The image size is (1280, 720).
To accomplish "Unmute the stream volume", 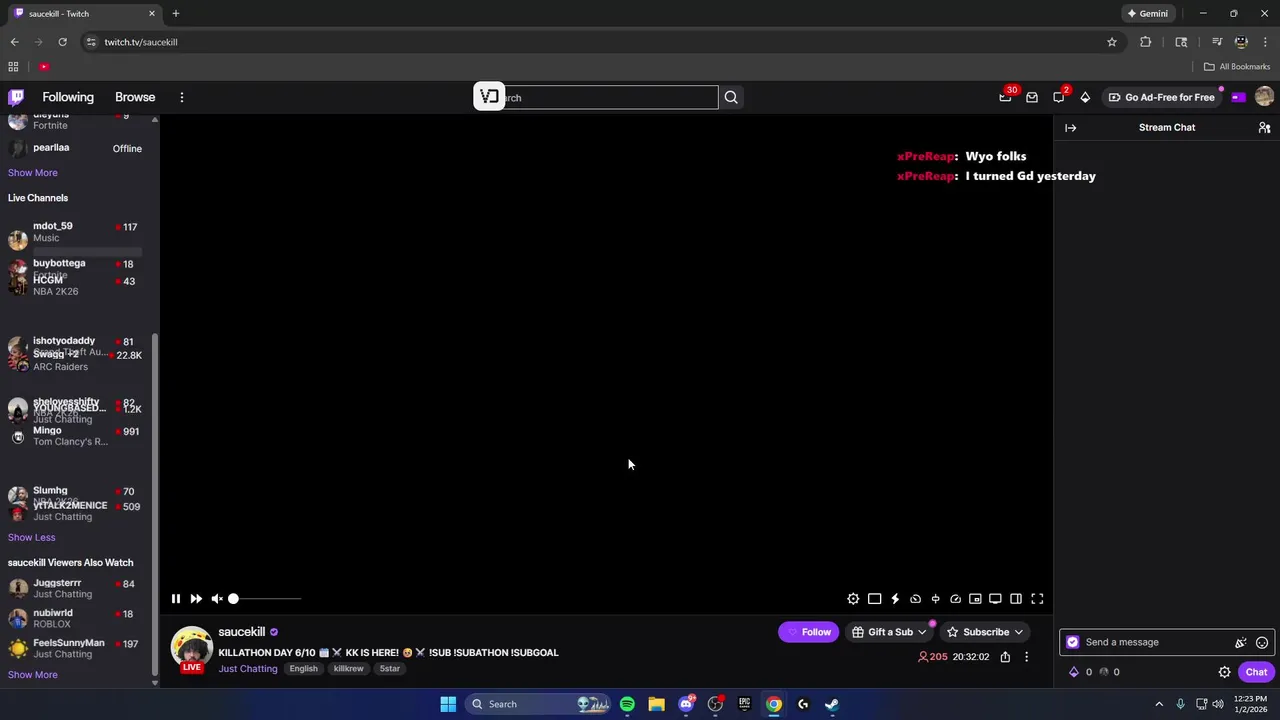I will 217,599.
